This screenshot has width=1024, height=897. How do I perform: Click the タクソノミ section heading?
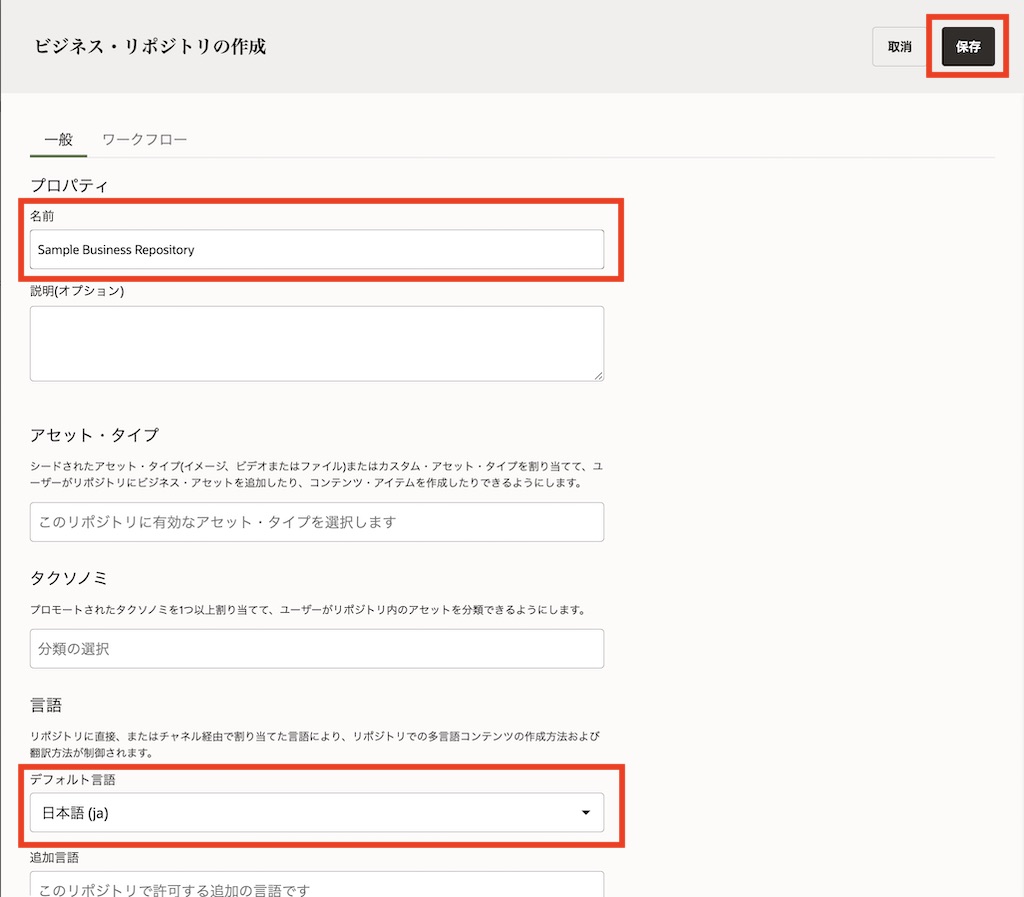[69, 578]
